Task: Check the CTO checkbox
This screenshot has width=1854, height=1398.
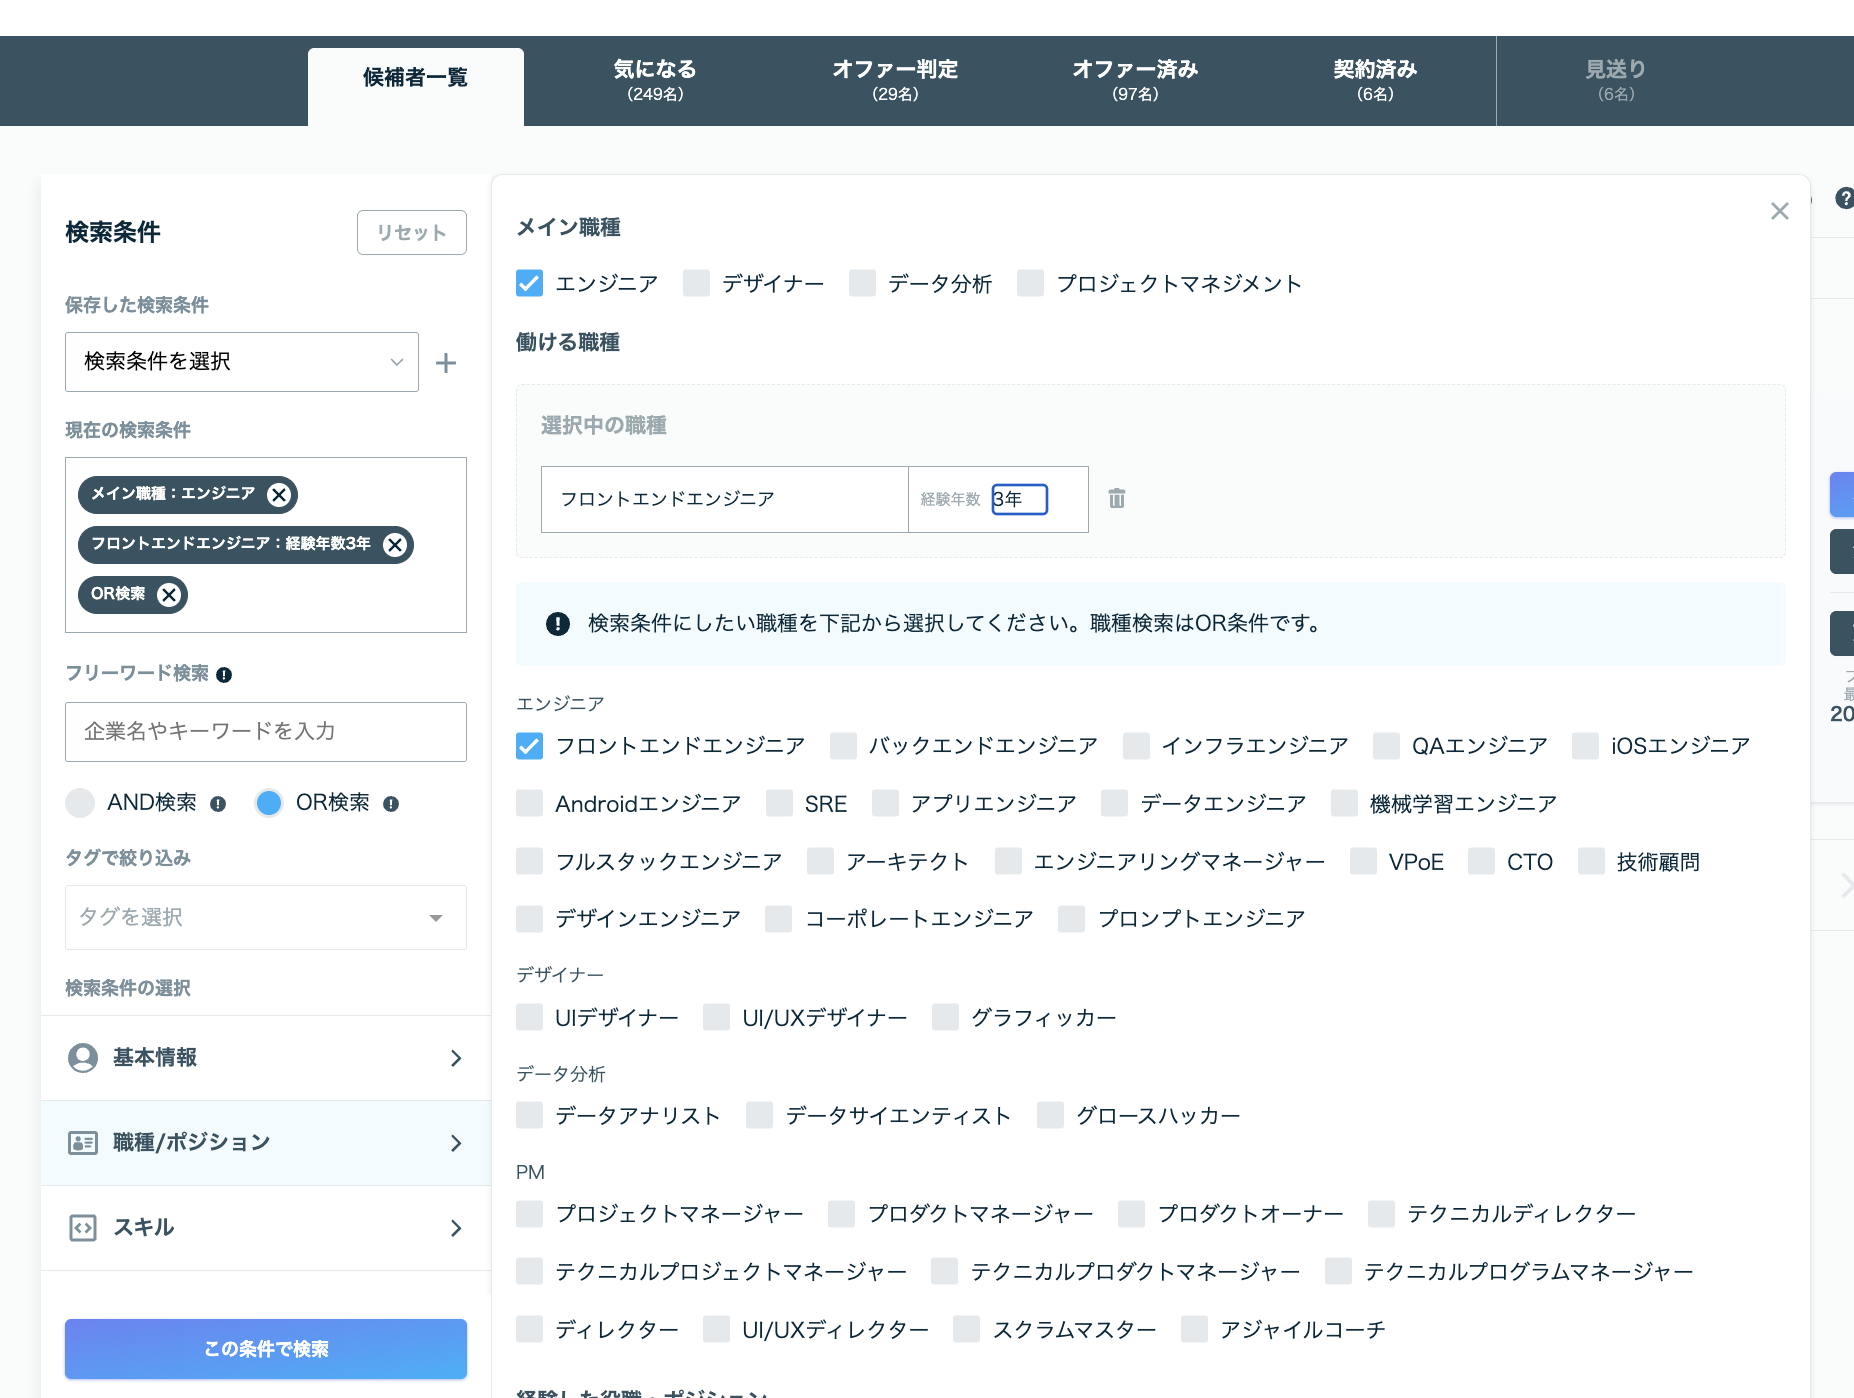Action: [1481, 861]
